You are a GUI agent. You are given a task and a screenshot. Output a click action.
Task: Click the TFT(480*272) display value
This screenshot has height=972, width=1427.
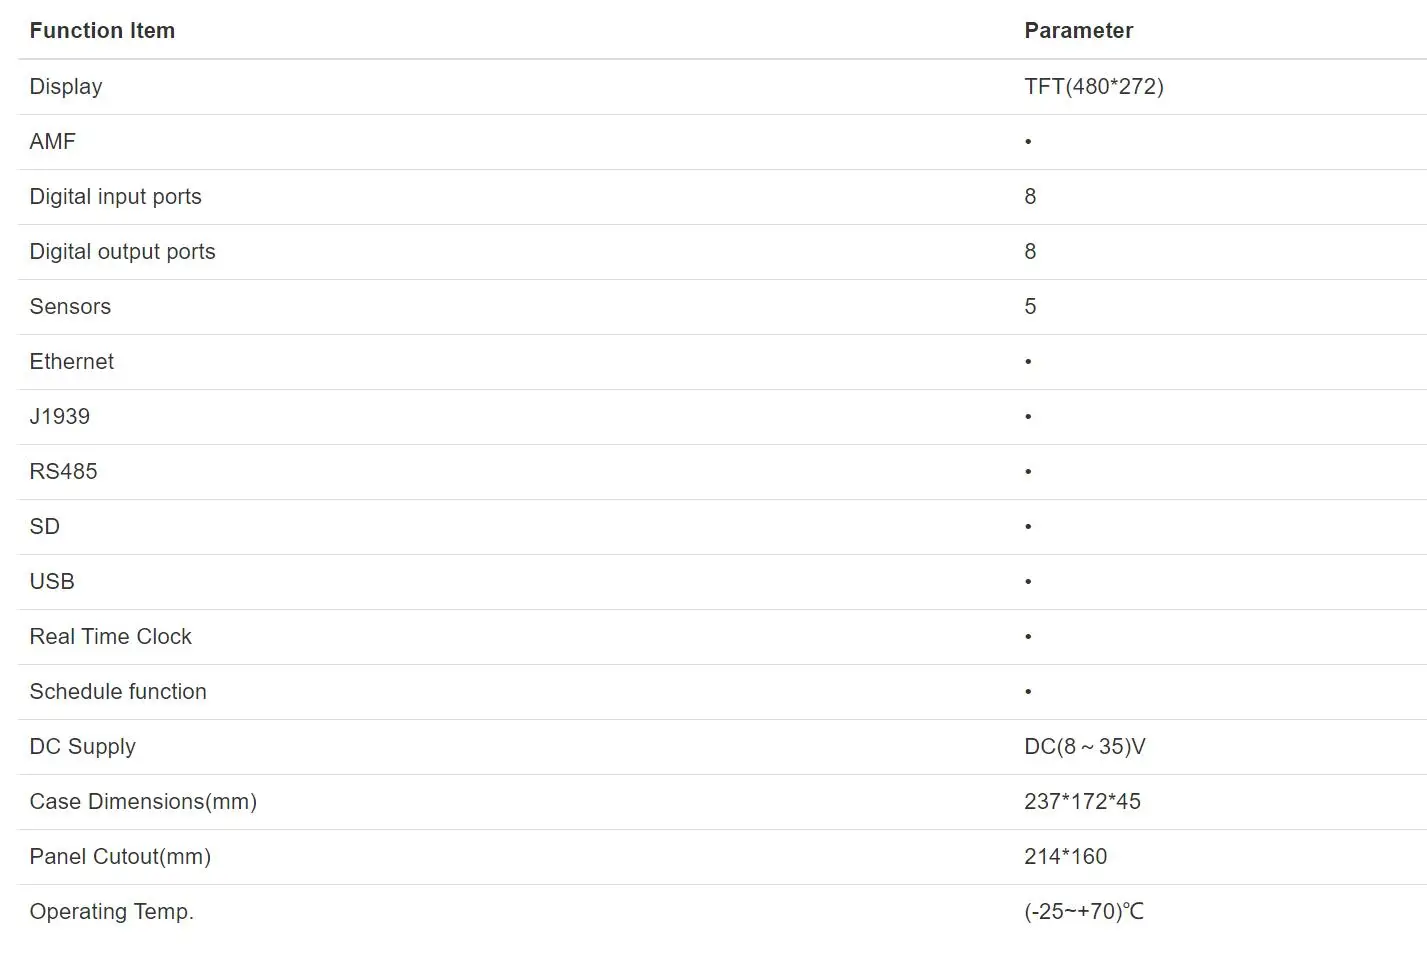1094,87
